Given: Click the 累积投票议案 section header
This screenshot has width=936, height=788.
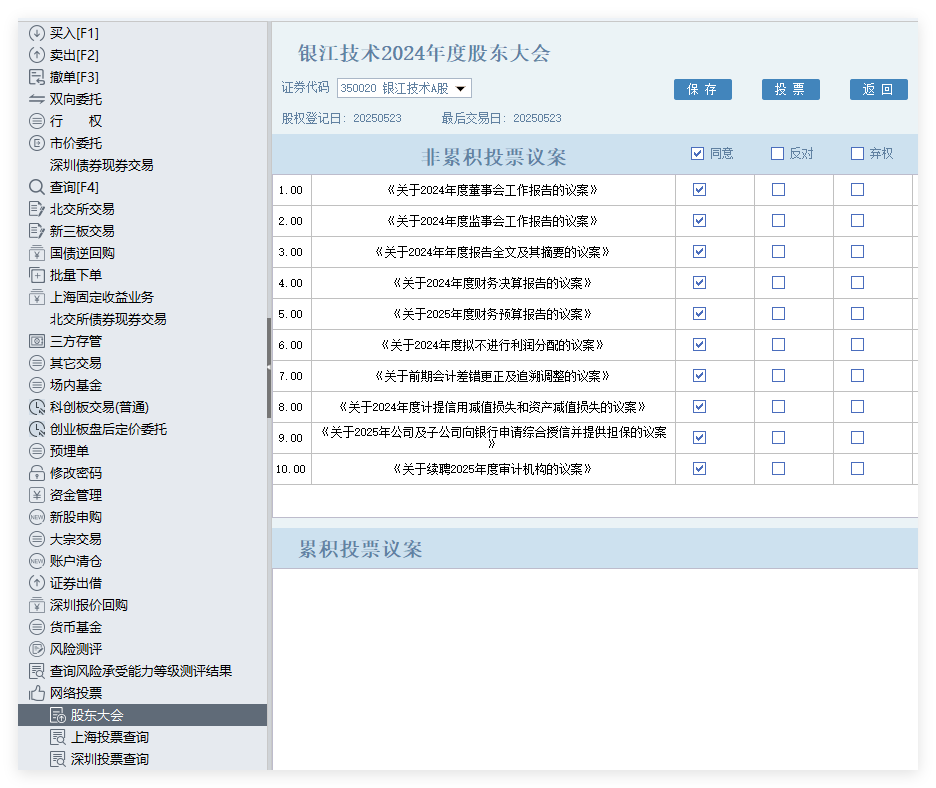Looking at the screenshot, I should point(595,549).
